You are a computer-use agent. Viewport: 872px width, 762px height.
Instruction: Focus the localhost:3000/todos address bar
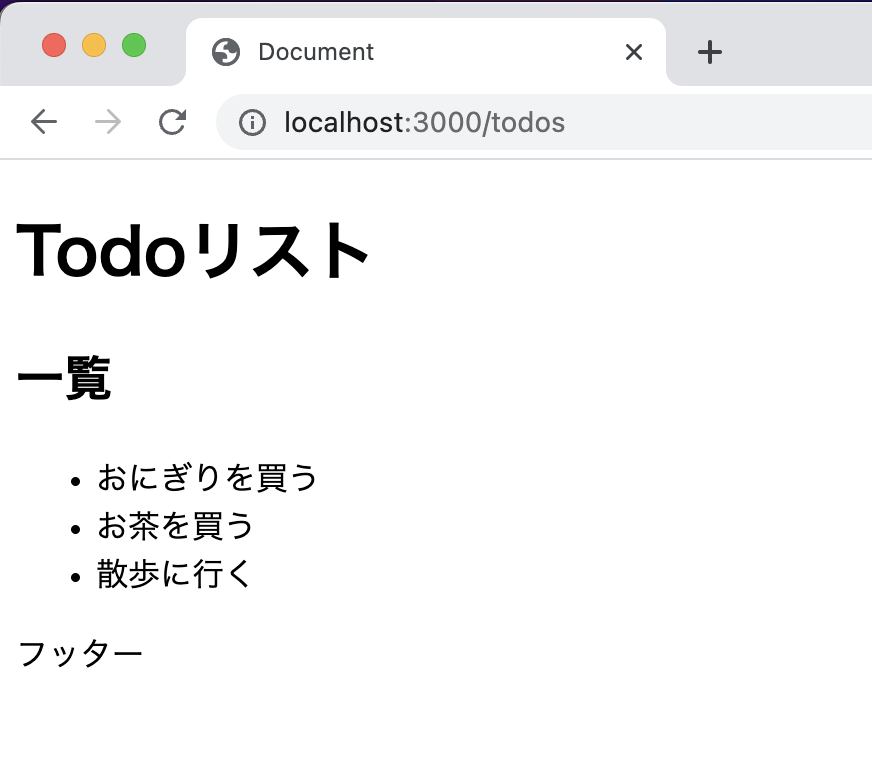(x=545, y=122)
